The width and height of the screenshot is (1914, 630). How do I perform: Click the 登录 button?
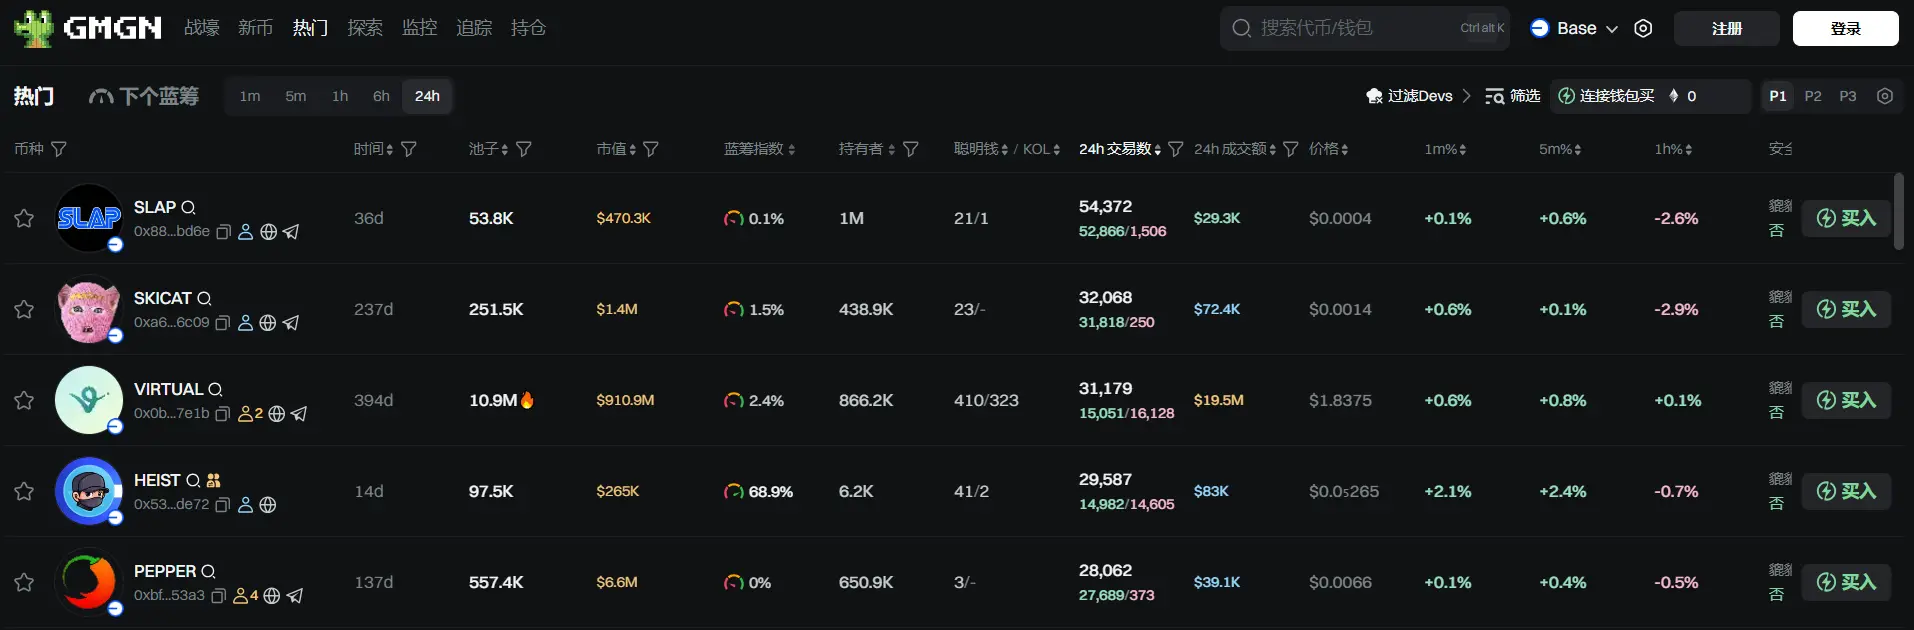point(1846,28)
